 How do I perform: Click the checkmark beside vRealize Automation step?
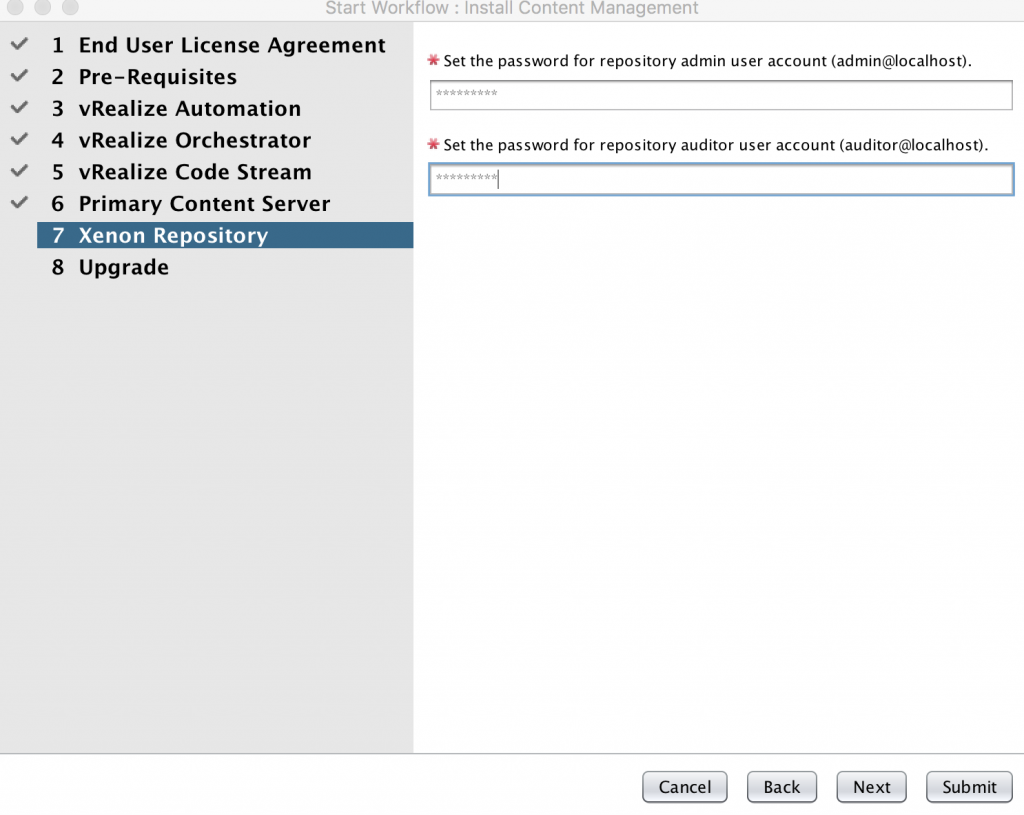pyautogui.click(x=18, y=108)
